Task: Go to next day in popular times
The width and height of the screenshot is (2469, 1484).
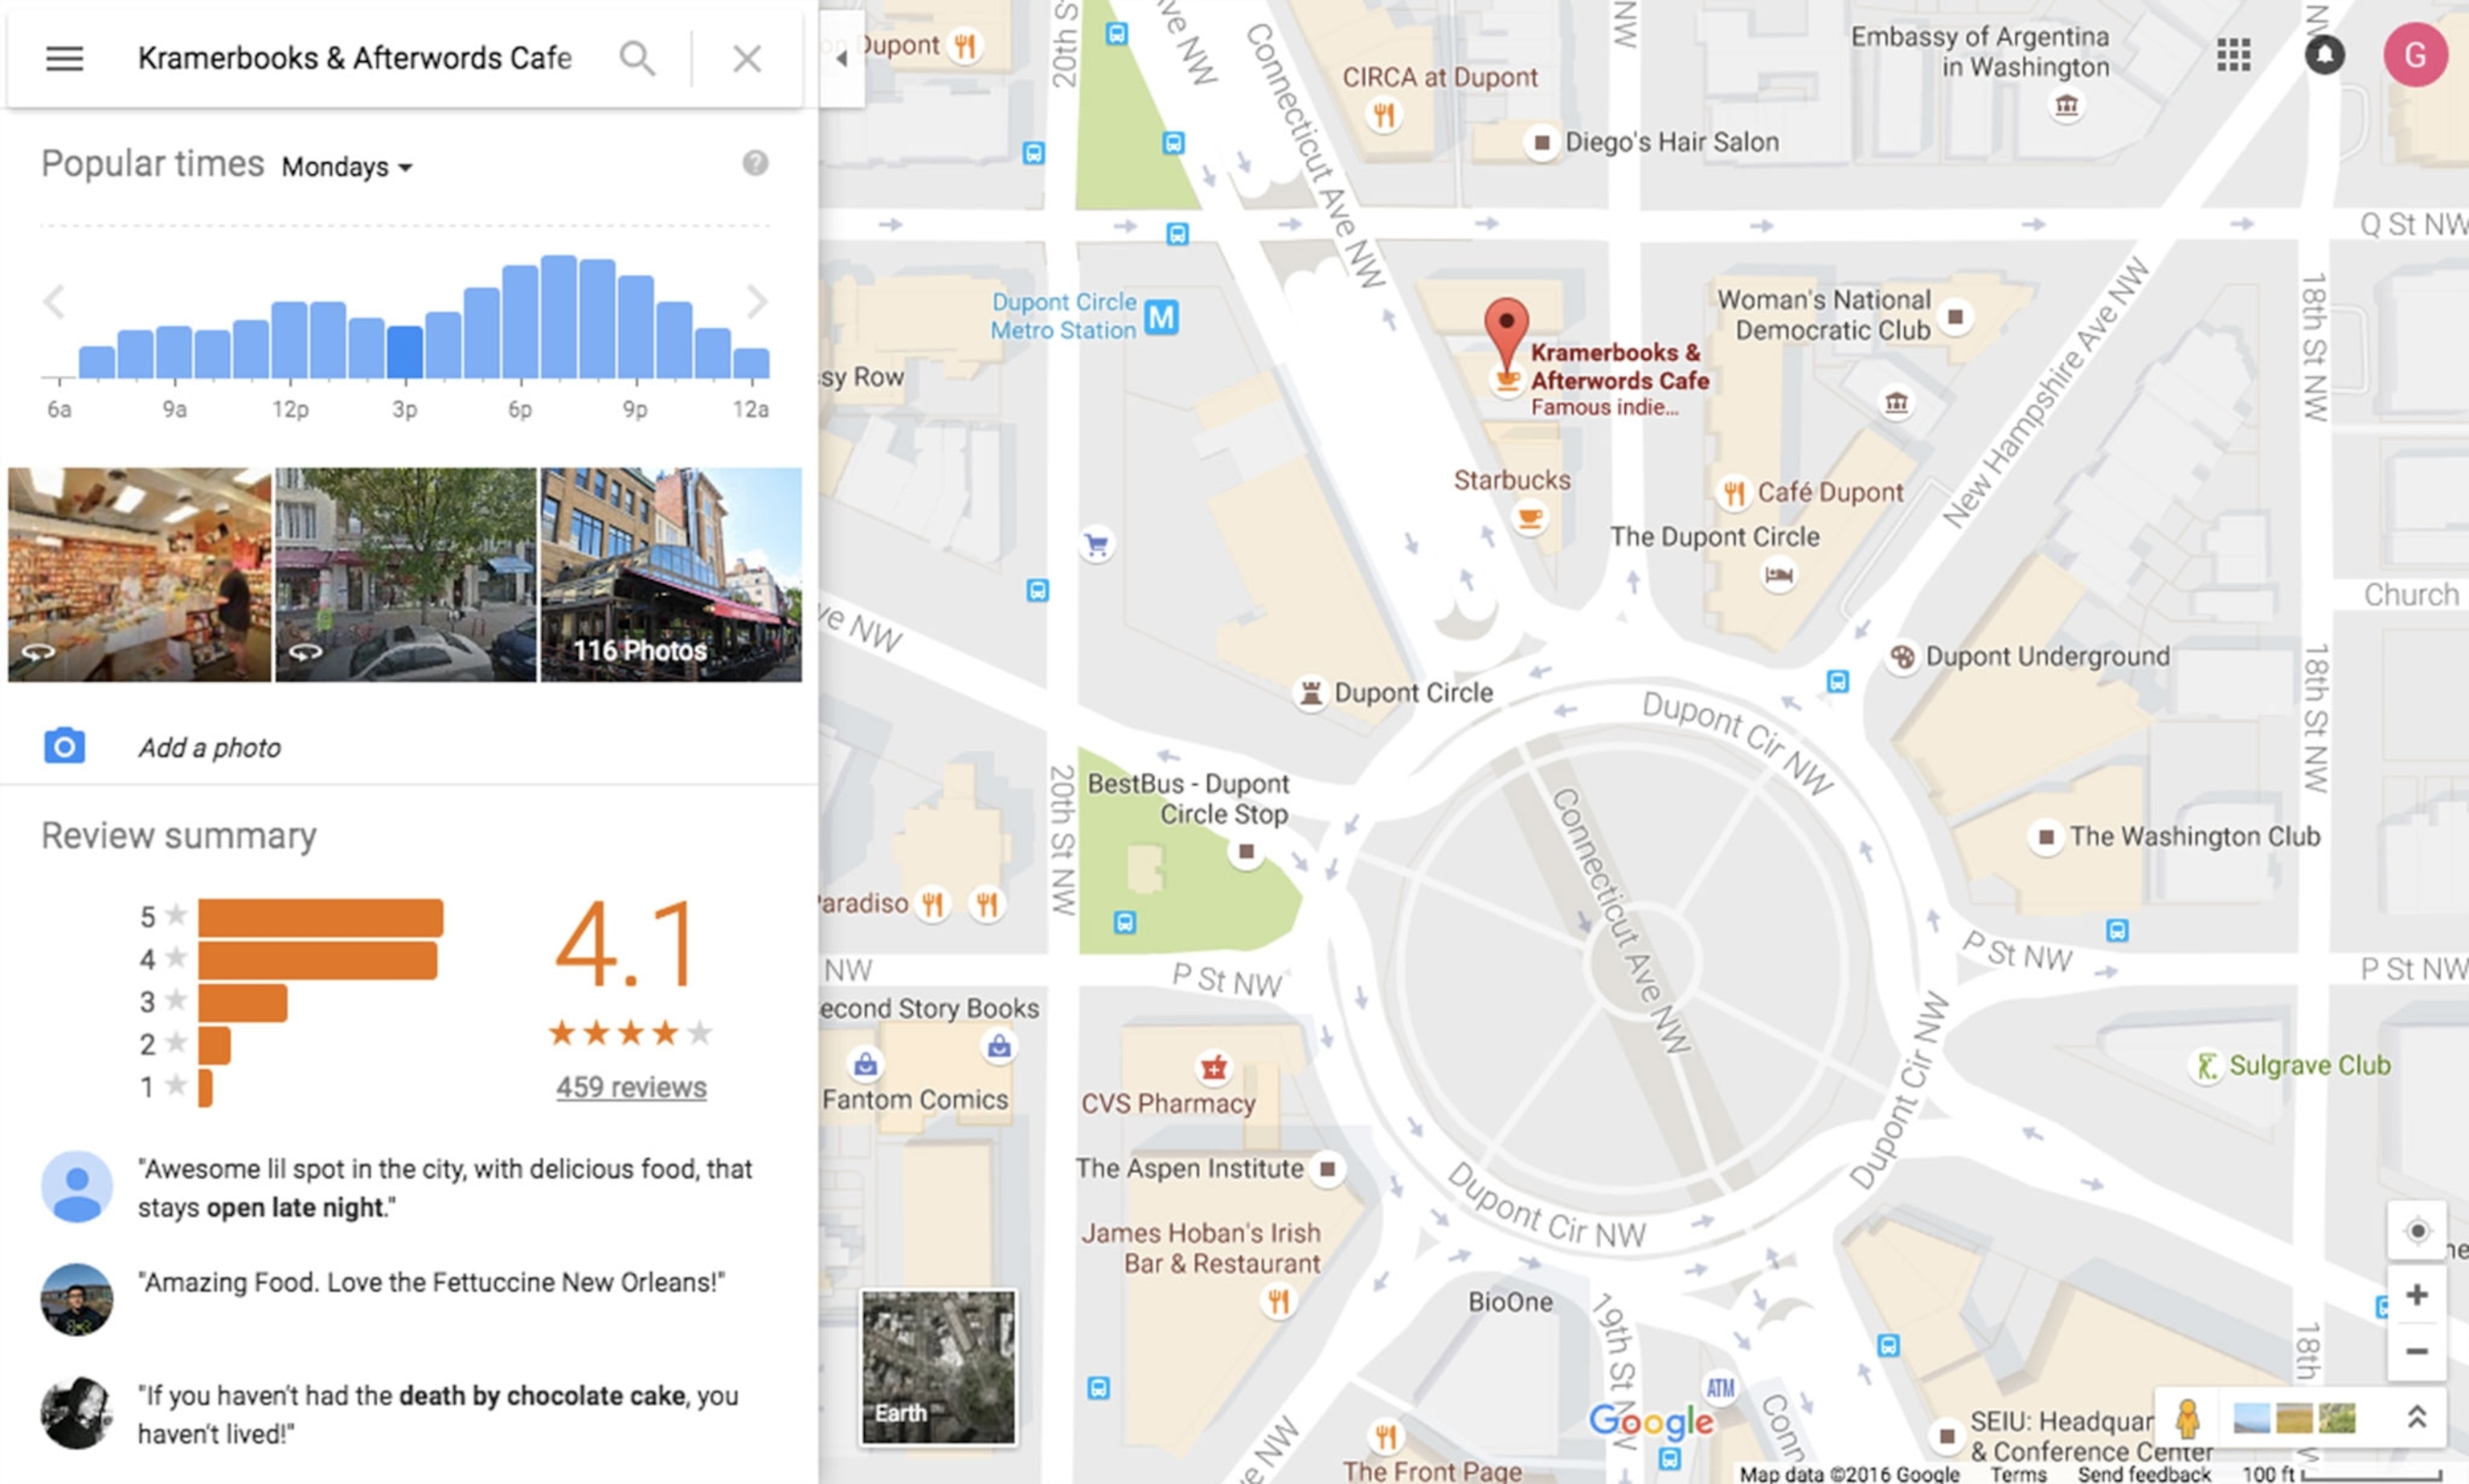Action: [757, 301]
